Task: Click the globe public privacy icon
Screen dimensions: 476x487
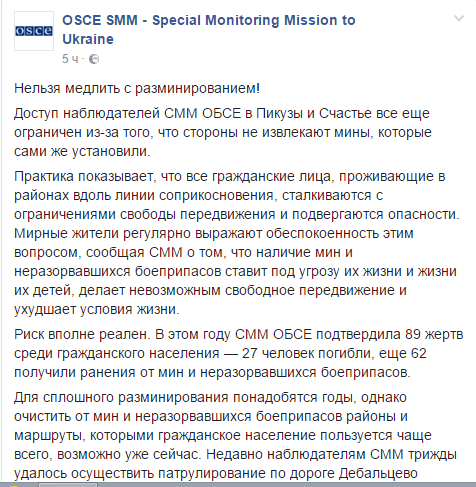Action: 94,59
